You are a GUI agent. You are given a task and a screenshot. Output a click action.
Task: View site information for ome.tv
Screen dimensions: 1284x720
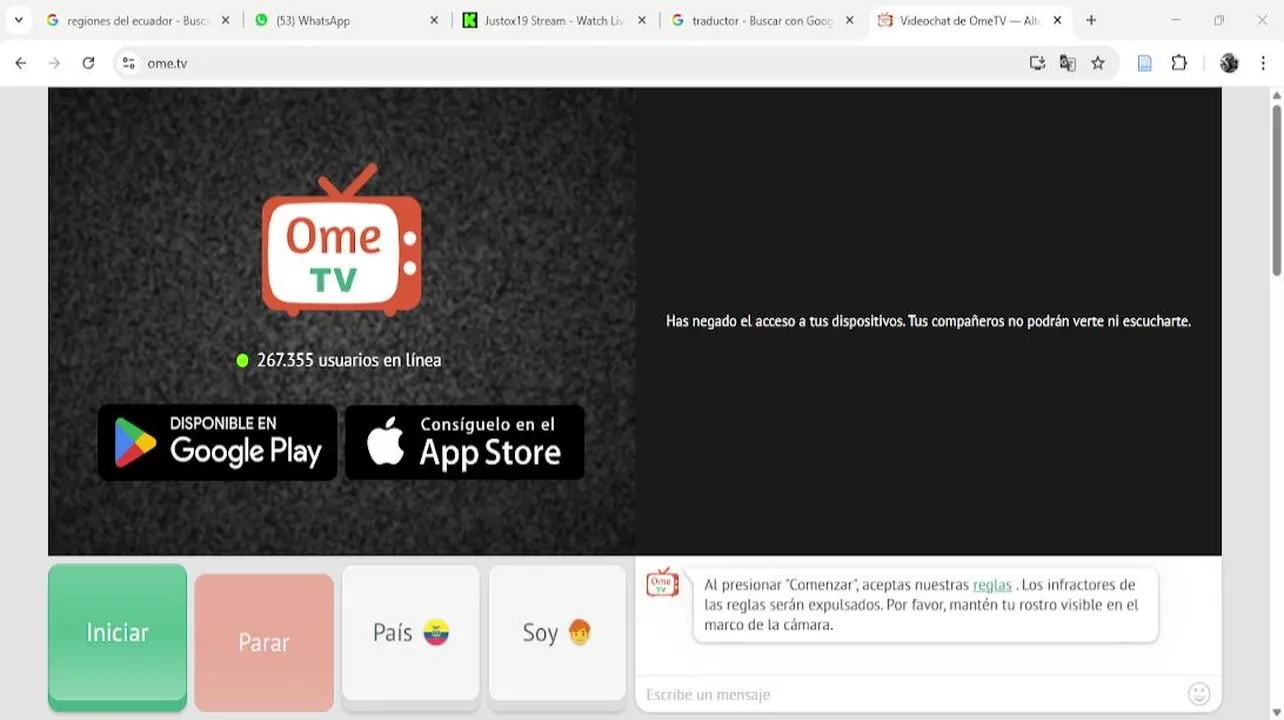click(x=128, y=63)
